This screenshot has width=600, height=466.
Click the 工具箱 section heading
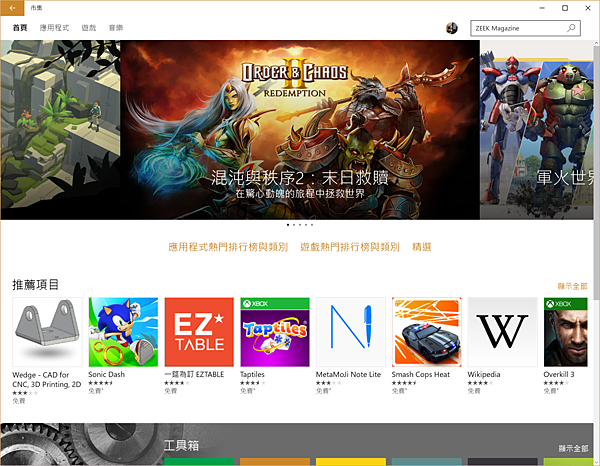point(181,446)
